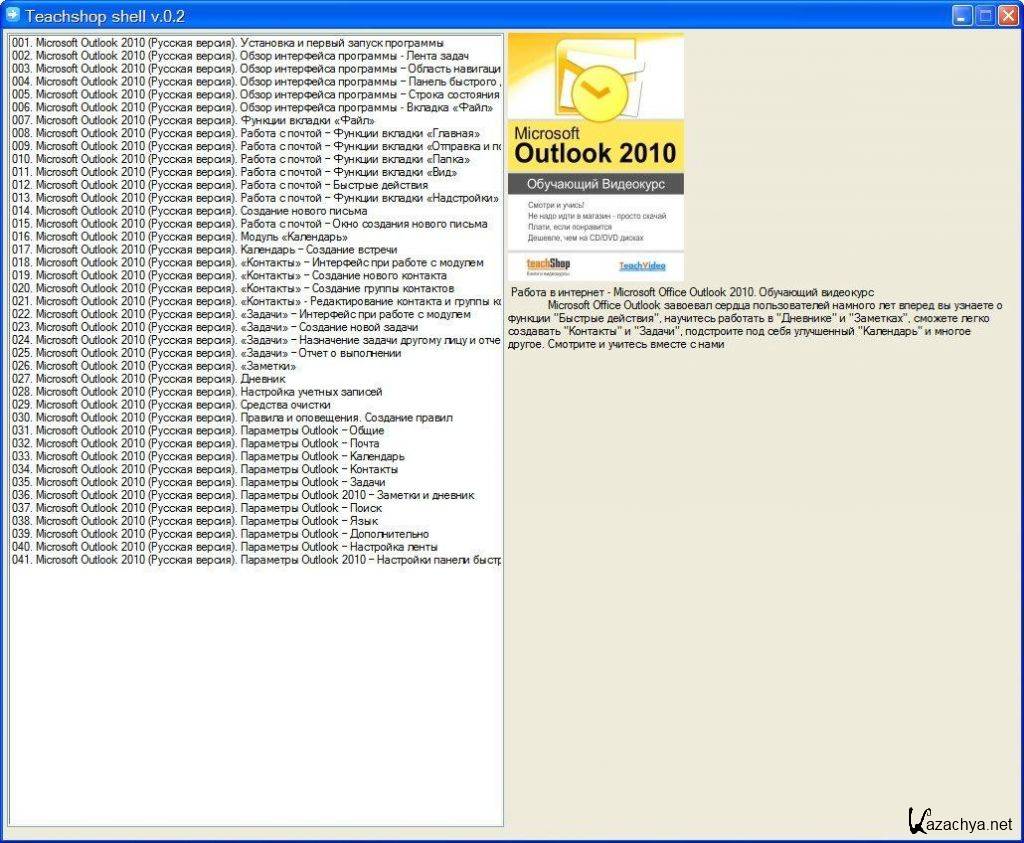
Task: Open lesson 028 Настройка учетных записей
Action: pos(197,392)
